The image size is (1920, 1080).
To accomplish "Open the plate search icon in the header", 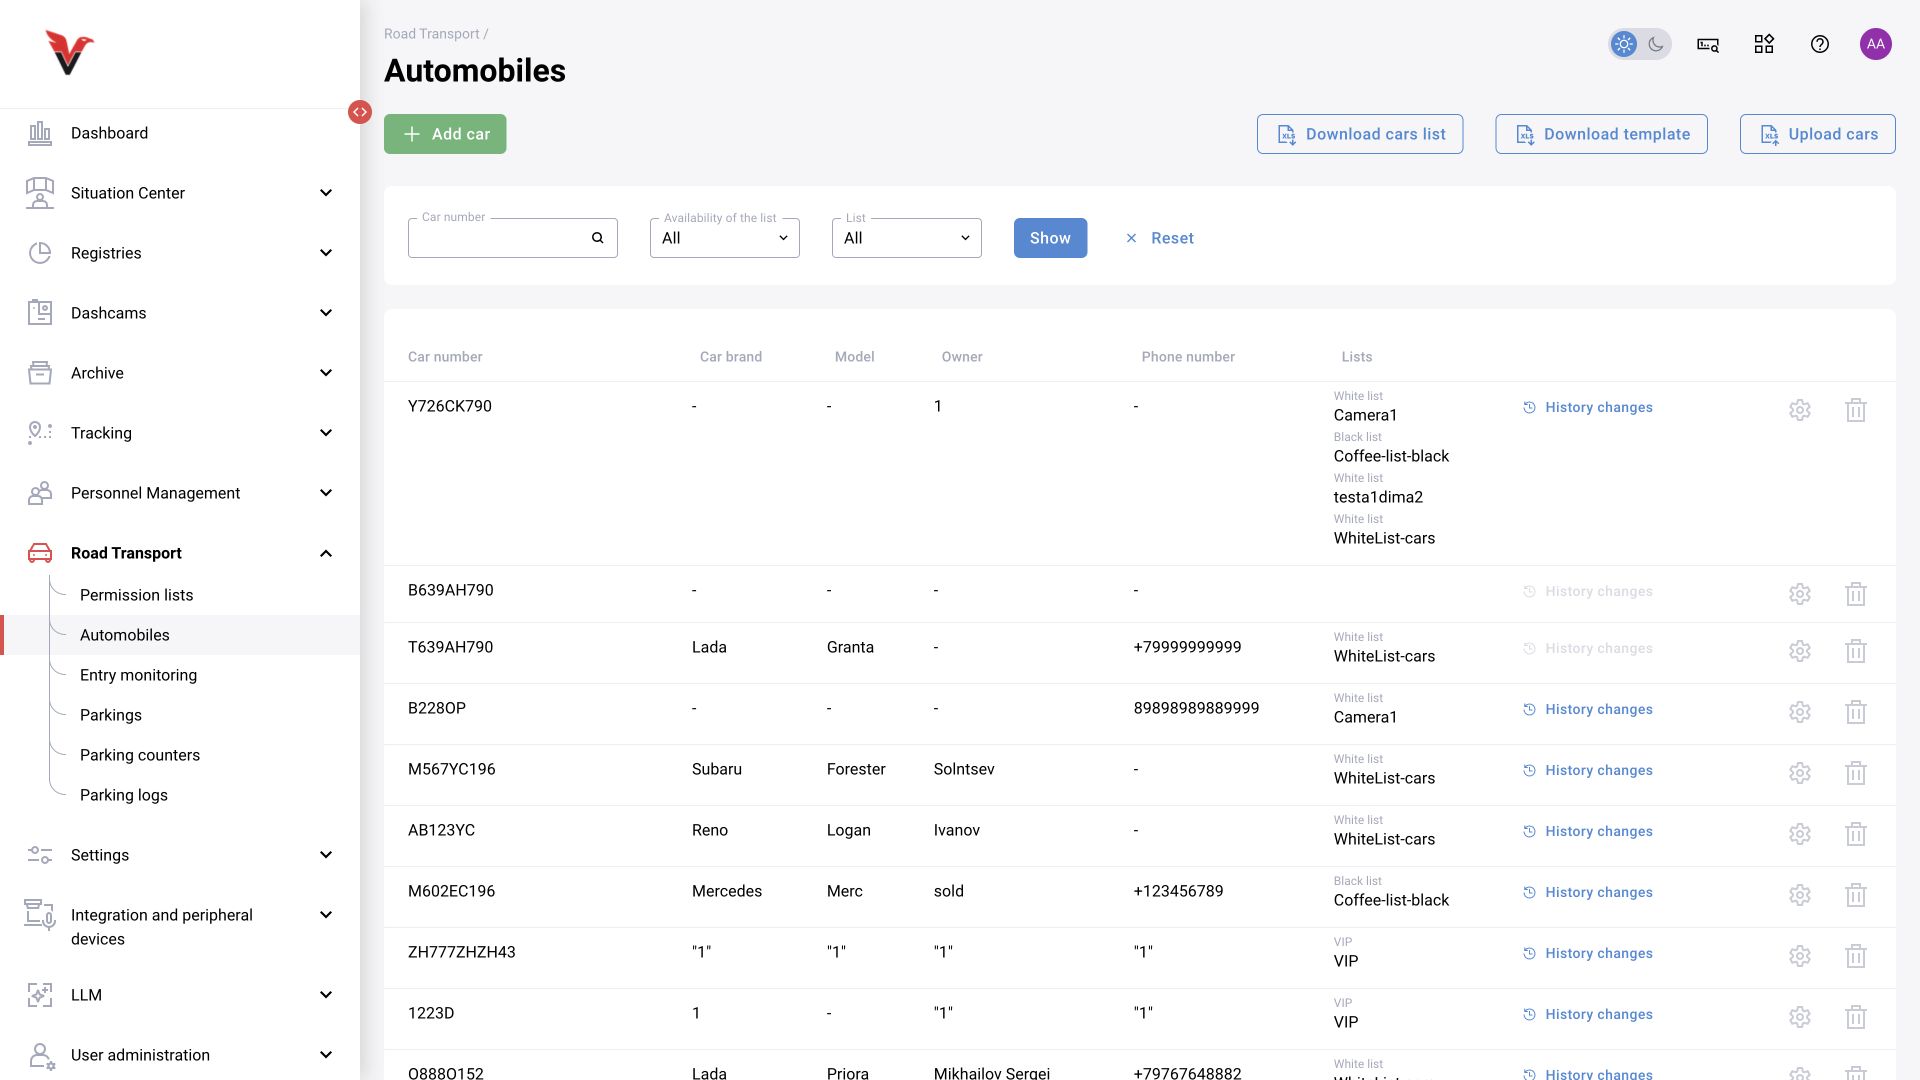I will [1708, 44].
